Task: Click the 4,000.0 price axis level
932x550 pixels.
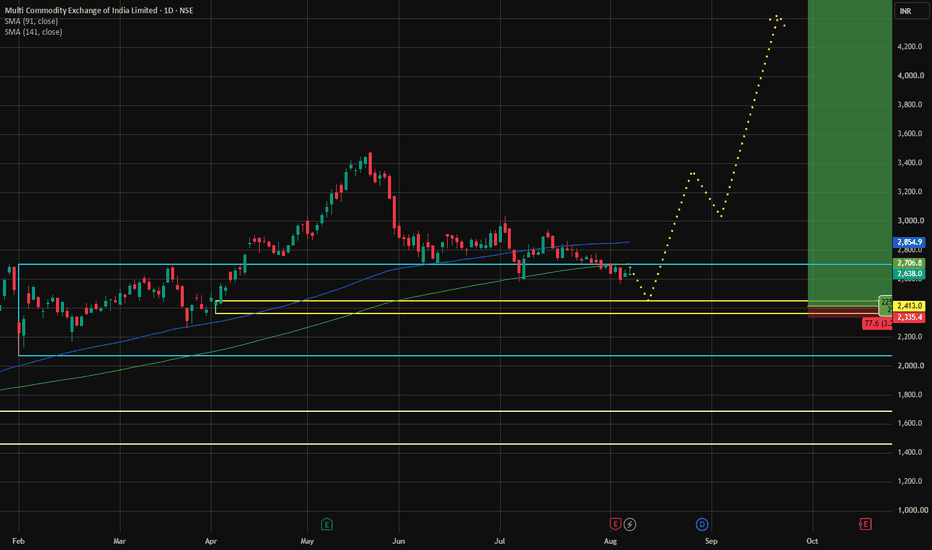Action: coord(911,76)
